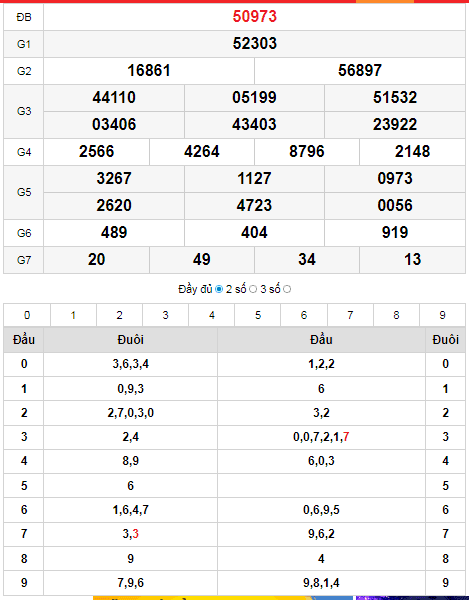Click the head digits cell "0,6,9,5"

pos(321,510)
